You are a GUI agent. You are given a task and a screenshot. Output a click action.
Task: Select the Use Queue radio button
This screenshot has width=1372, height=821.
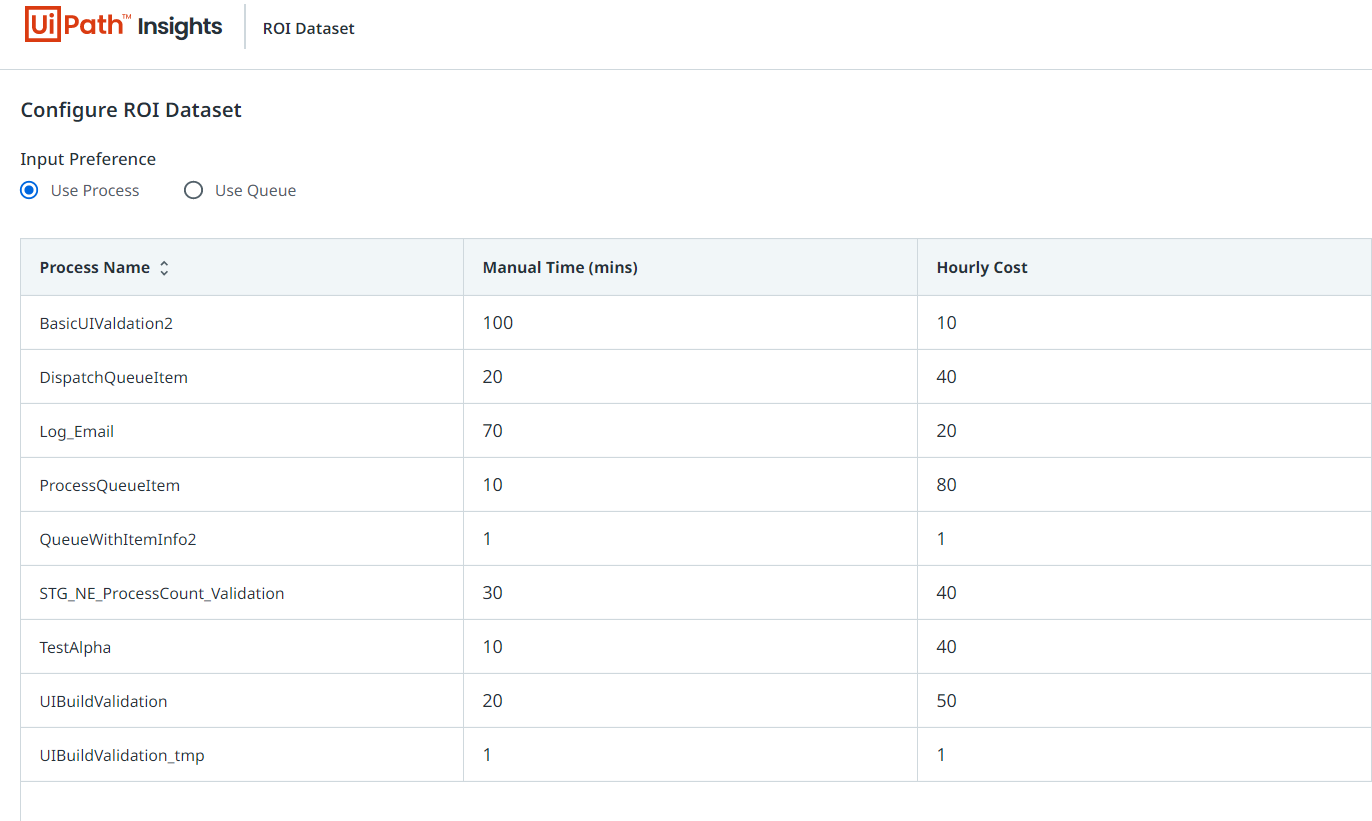[193, 190]
